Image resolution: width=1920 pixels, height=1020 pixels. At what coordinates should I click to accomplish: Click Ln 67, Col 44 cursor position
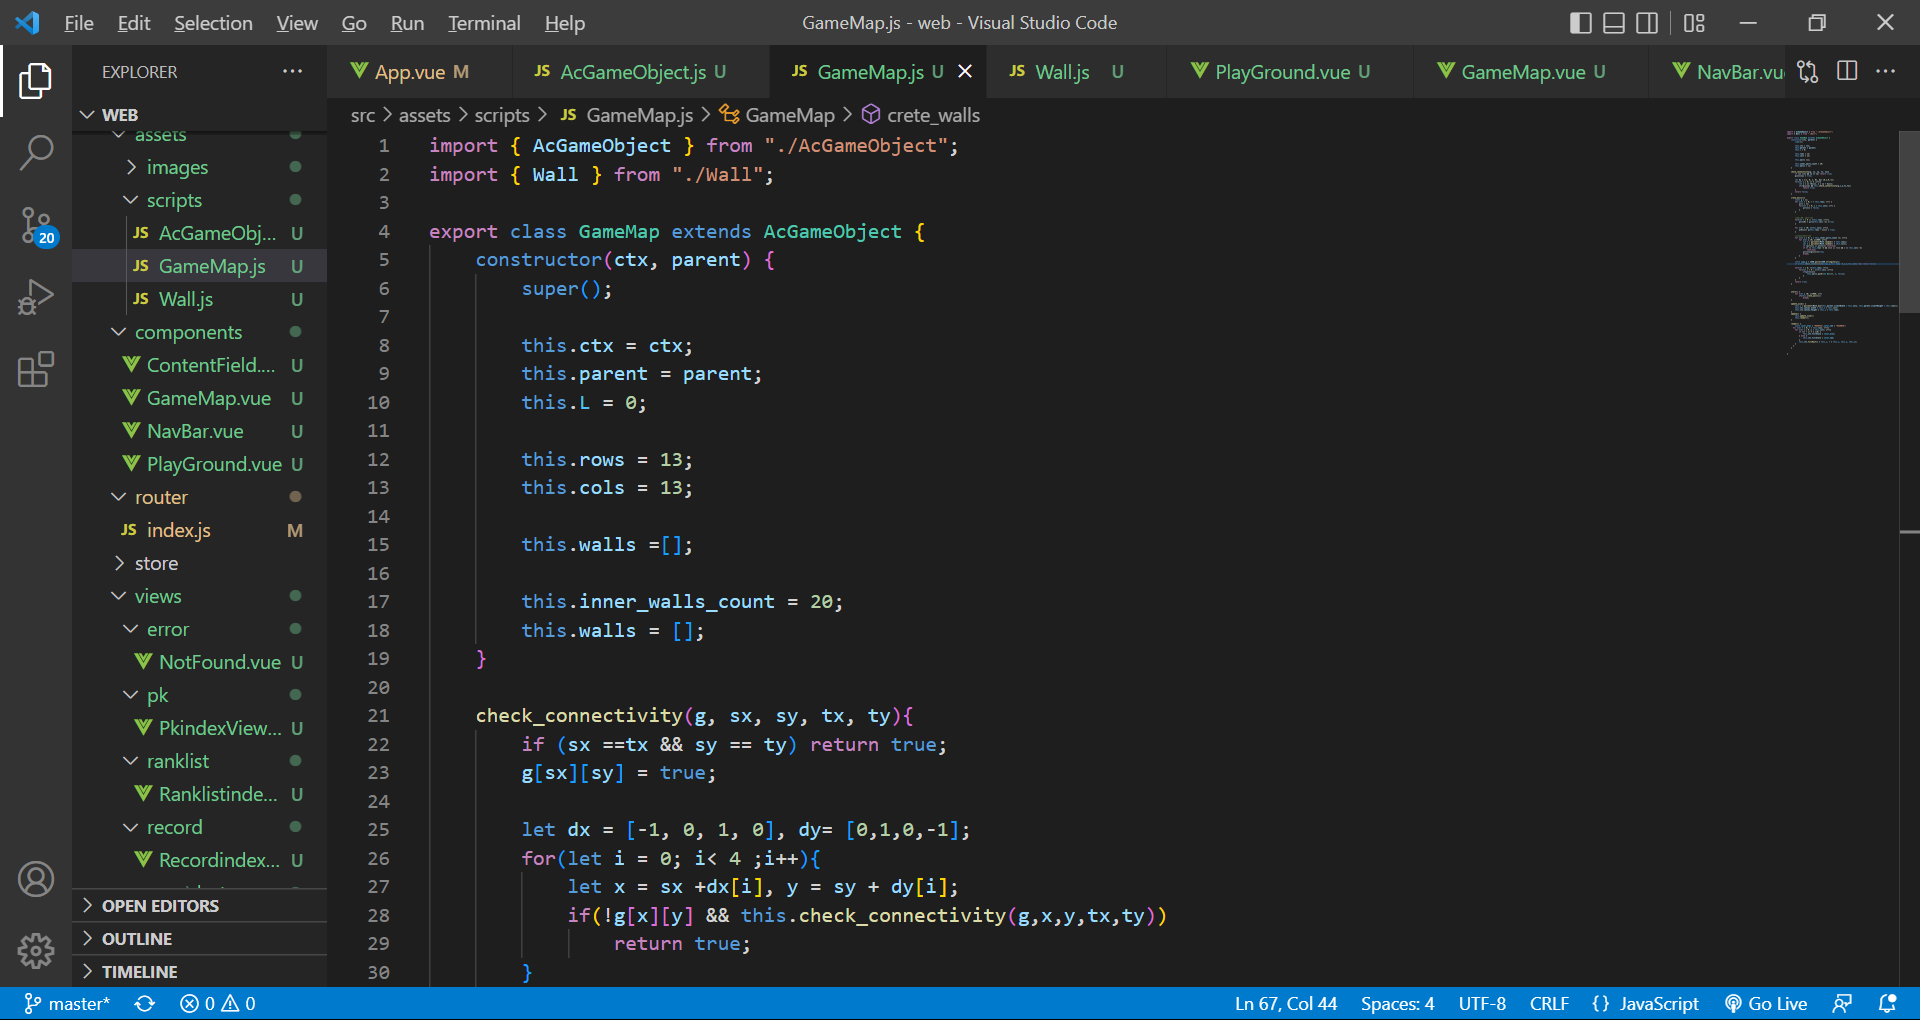click(1286, 1004)
